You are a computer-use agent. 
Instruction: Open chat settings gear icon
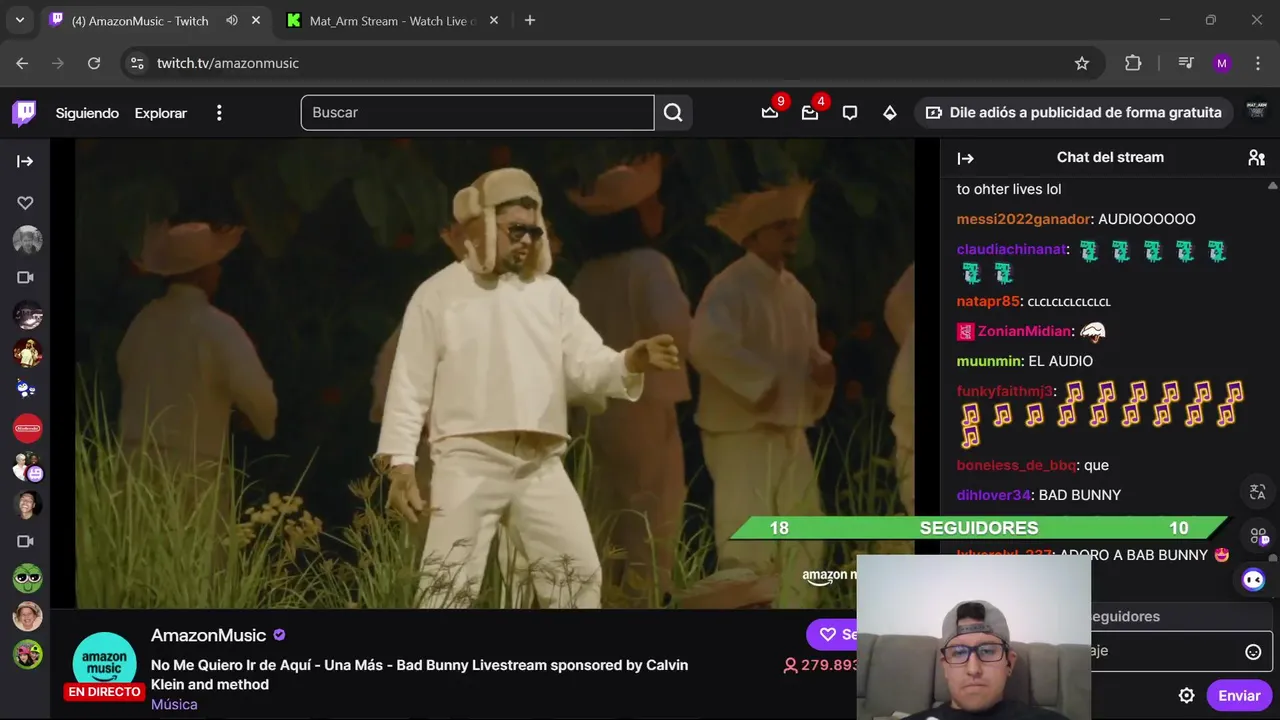[1186, 695]
